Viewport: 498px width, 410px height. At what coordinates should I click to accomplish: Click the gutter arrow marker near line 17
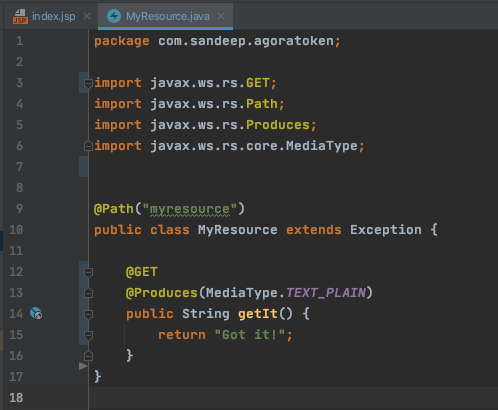coord(83,366)
